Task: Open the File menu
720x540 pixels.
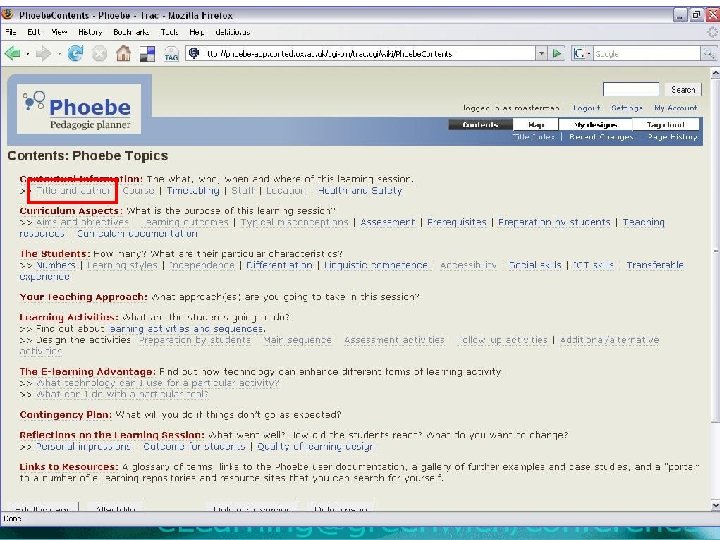Action: click(11, 32)
